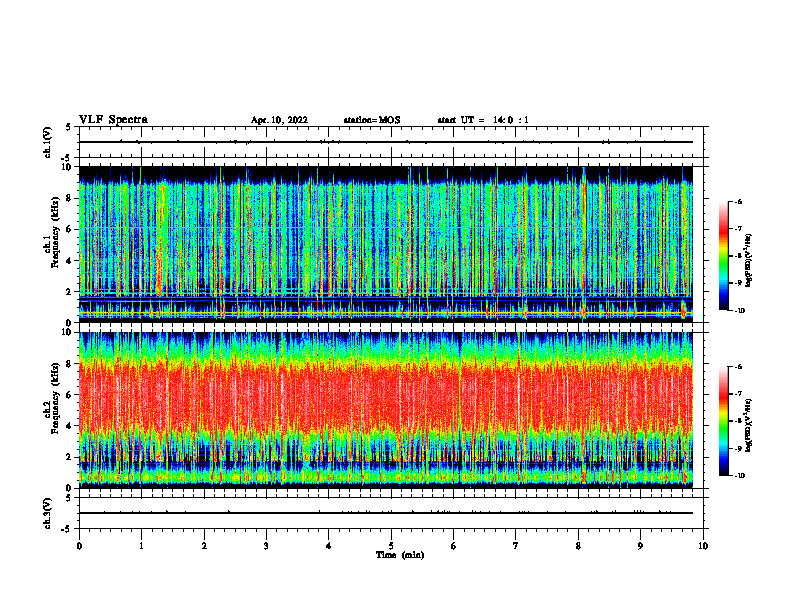Click the "VLF Spectra" plot title

point(113,120)
